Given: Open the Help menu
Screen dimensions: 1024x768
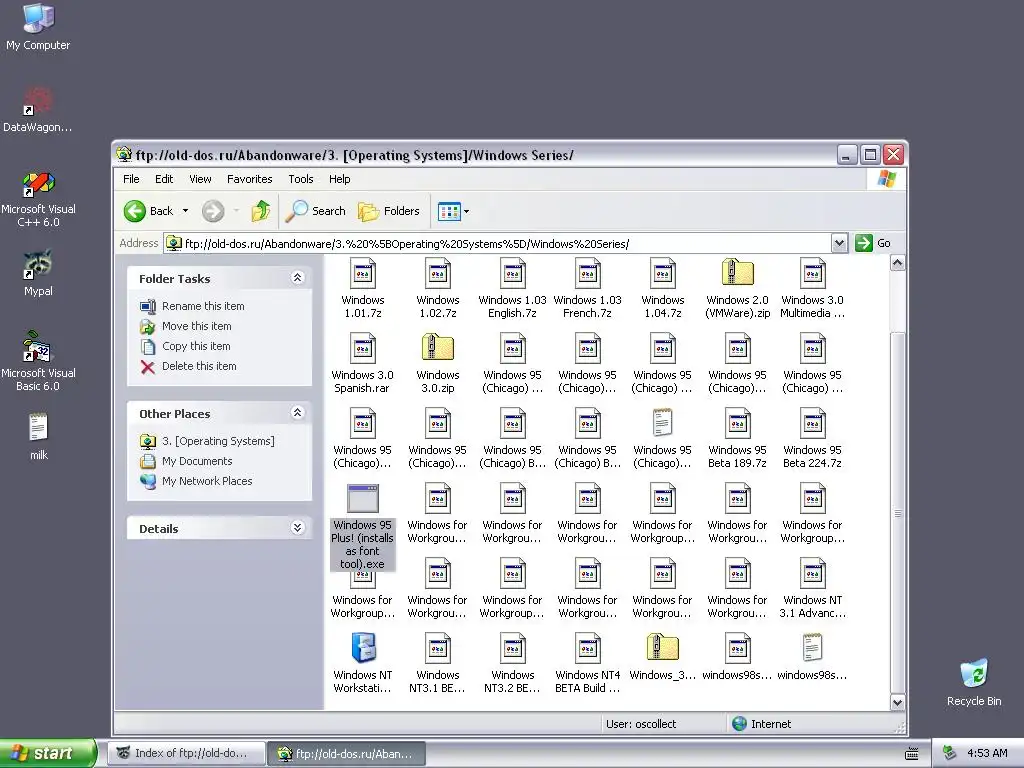Looking at the screenshot, I should click(339, 179).
